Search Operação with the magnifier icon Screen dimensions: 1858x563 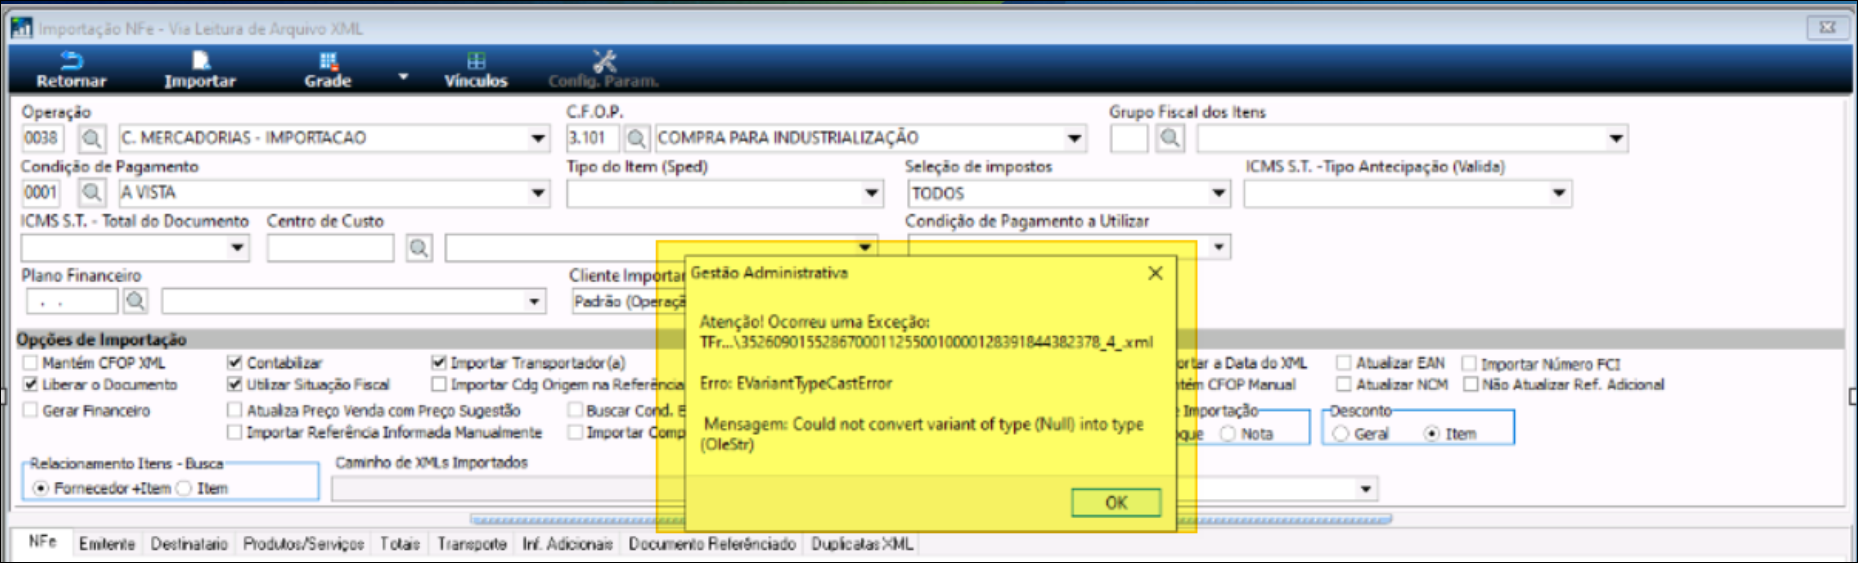pos(91,138)
